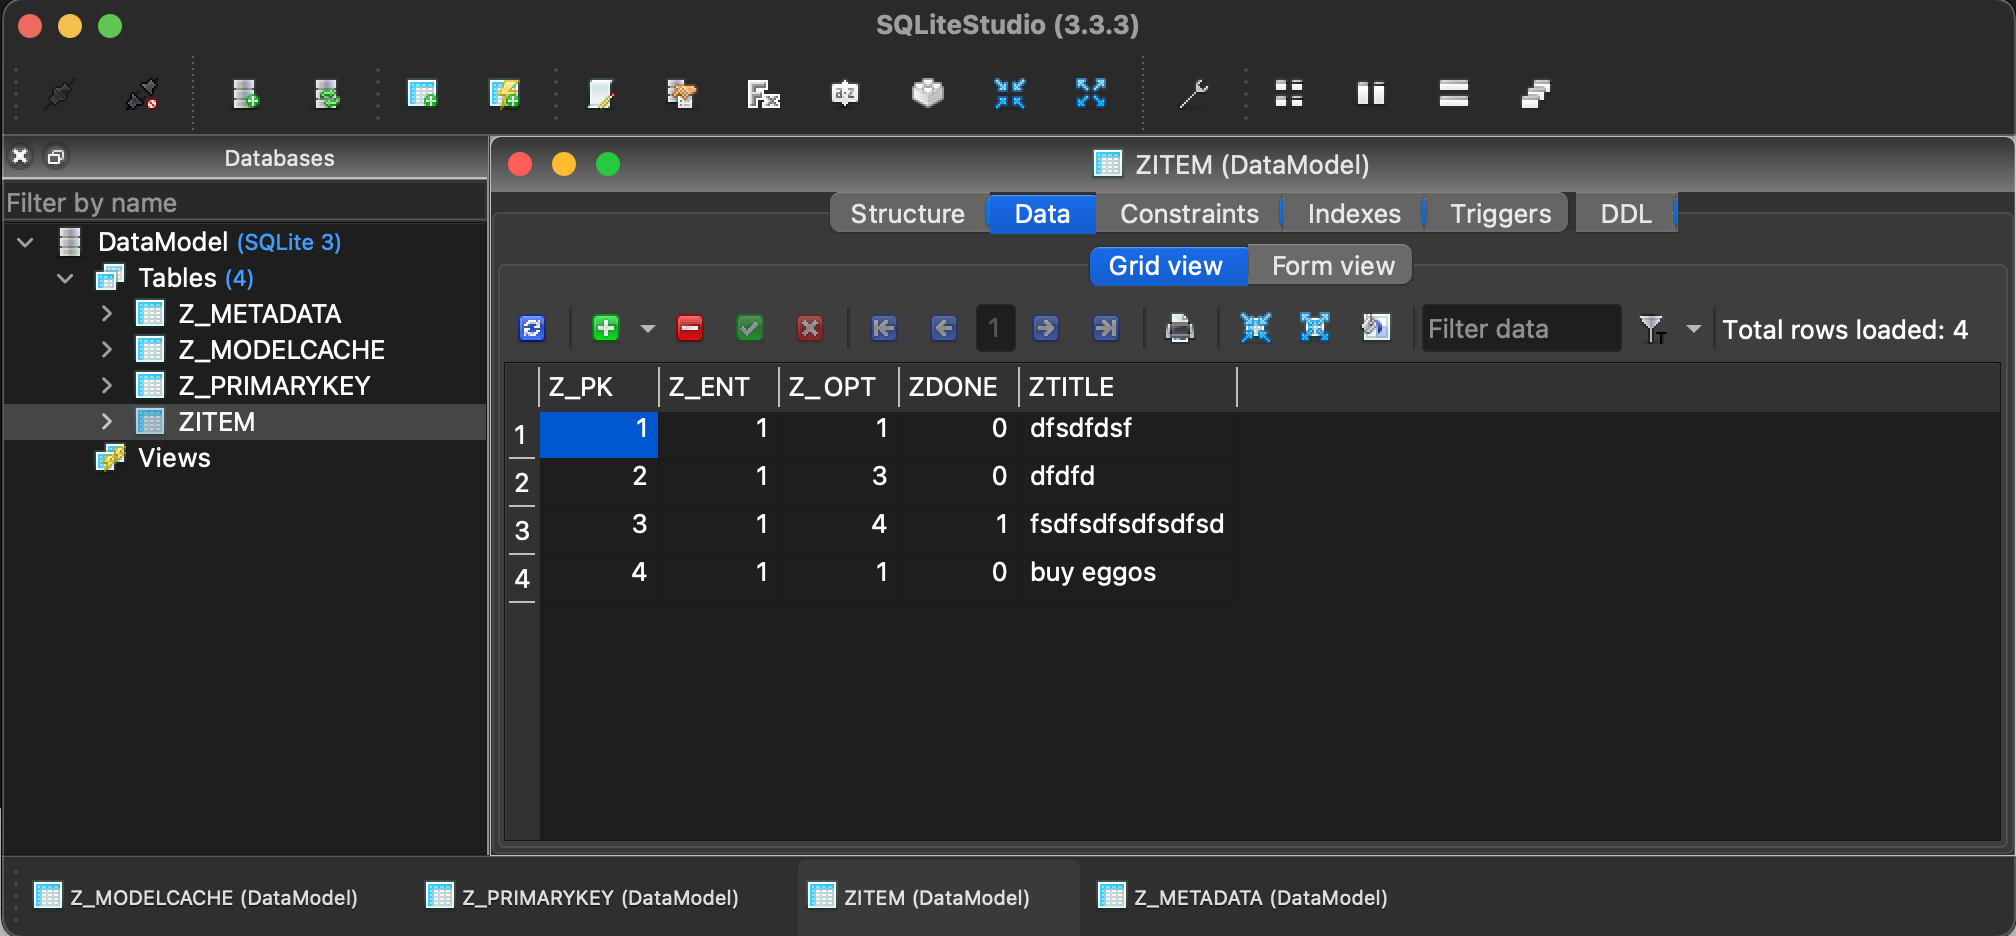Screen dimensions: 2016x936
Task: Open the Triggers tab
Action: pyautogui.click(x=1500, y=214)
